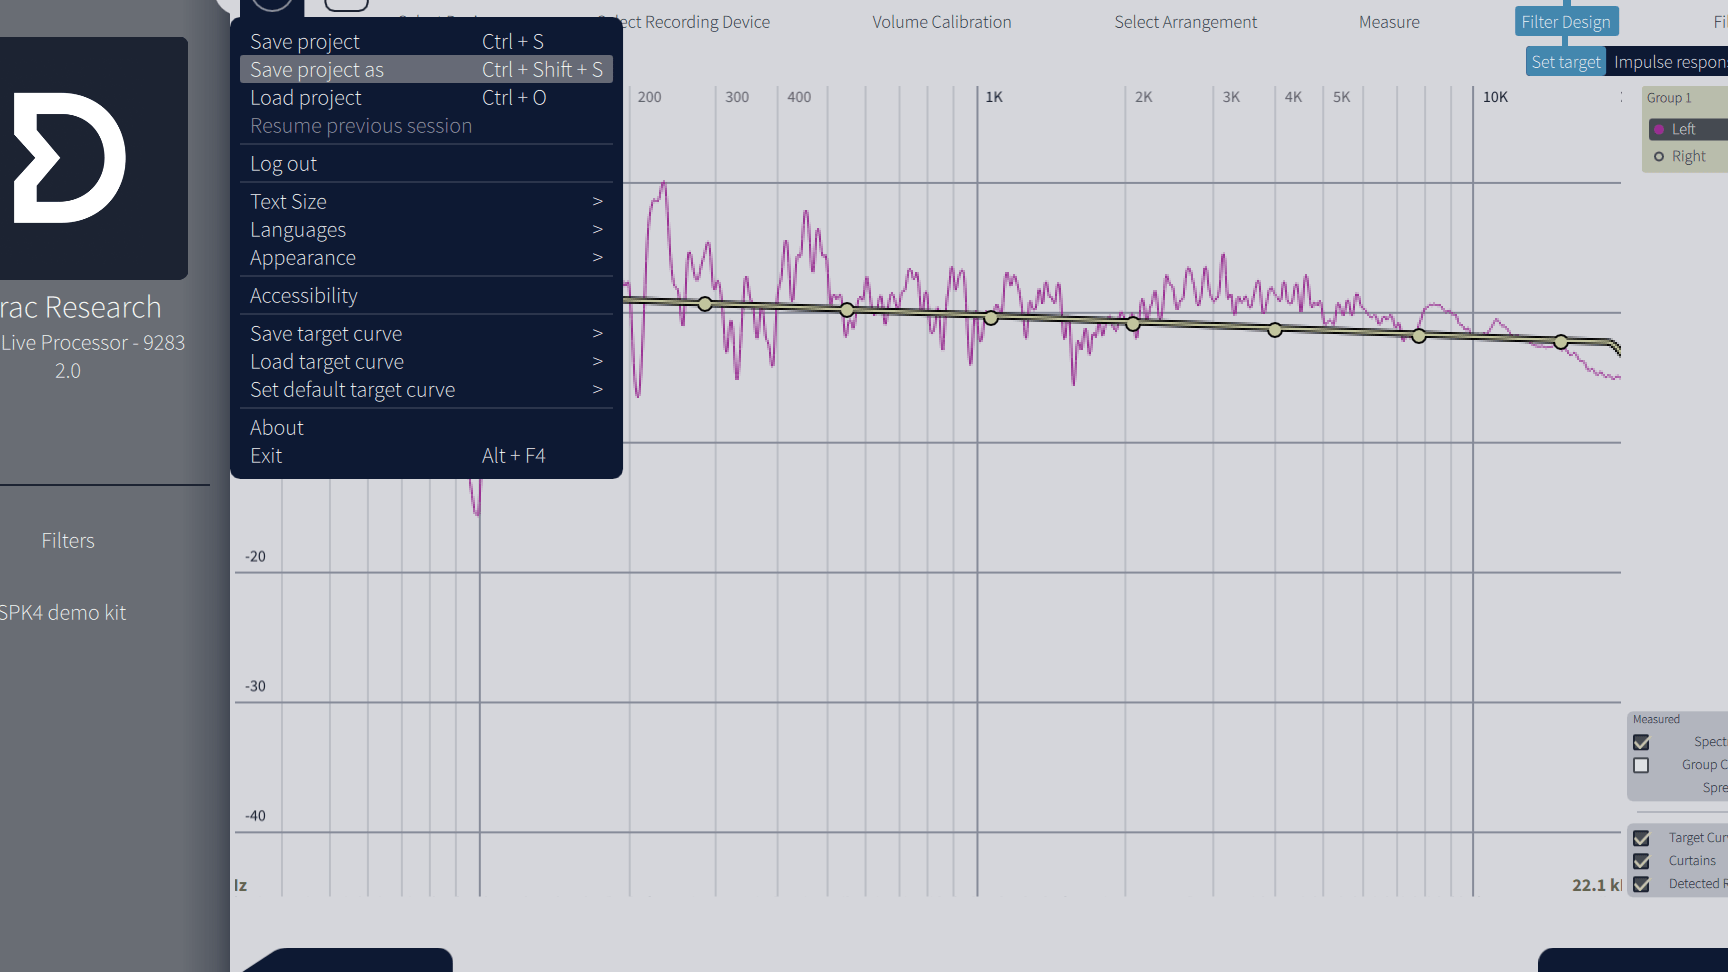Viewport: 1728px width, 972px height.
Task: Uncheck the Curtains visibility checkbox
Action: pyautogui.click(x=1641, y=861)
